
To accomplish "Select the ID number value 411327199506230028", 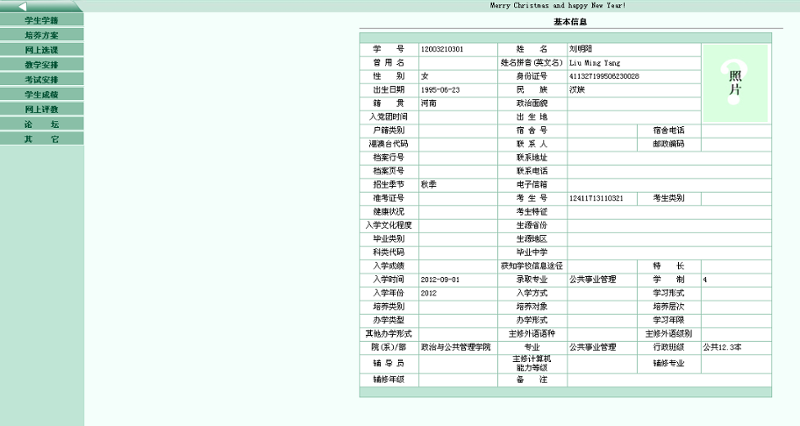I will [604, 77].
